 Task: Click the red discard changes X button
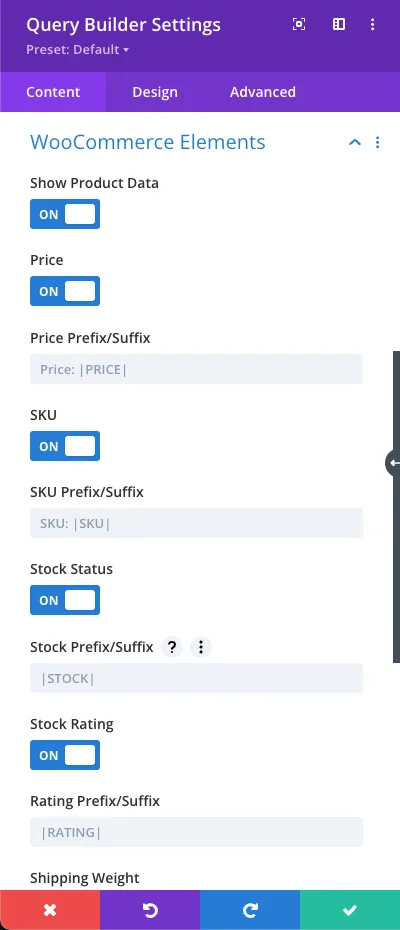[x=50, y=910]
